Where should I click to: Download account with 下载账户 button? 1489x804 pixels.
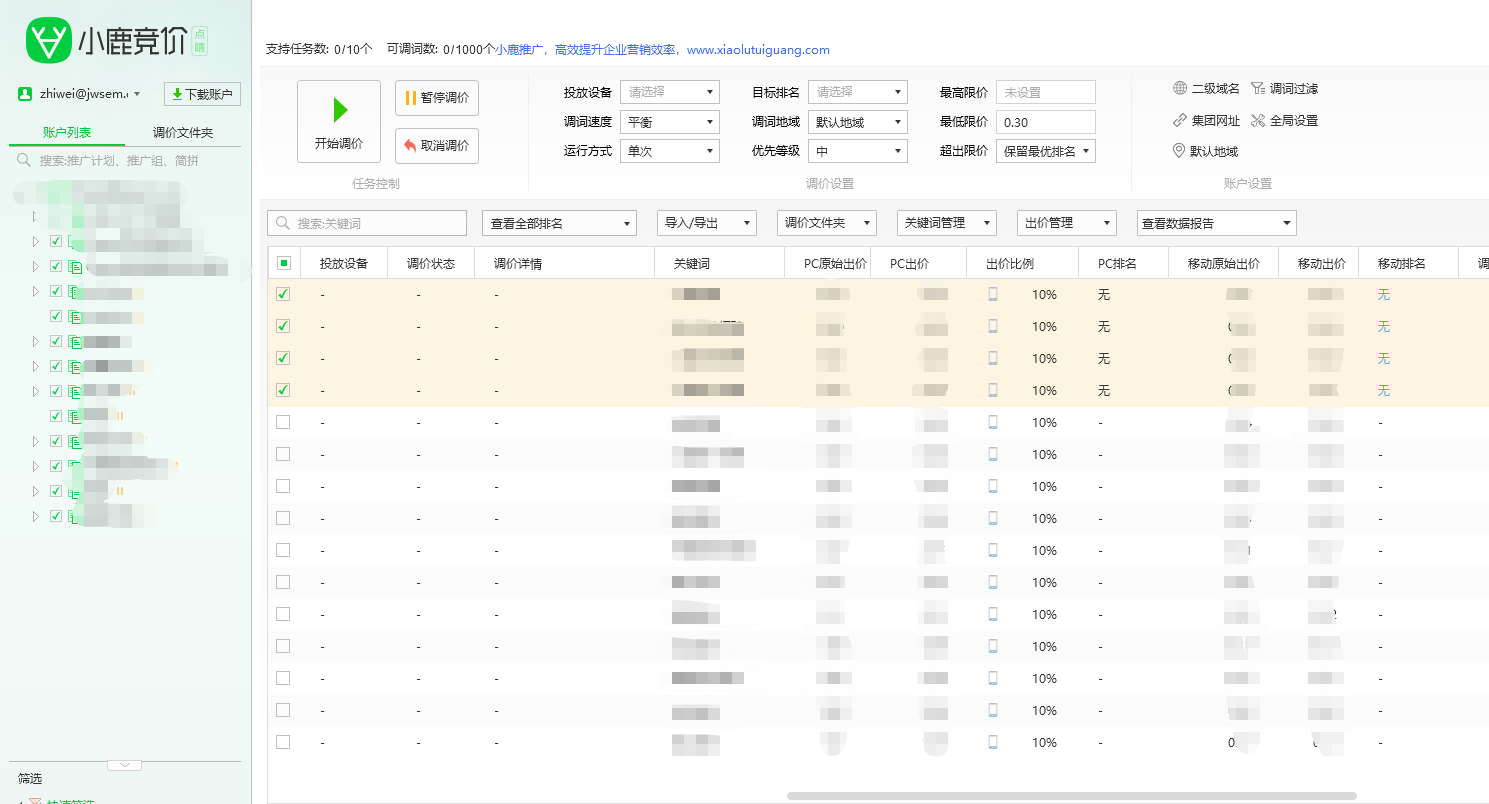click(x=202, y=94)
